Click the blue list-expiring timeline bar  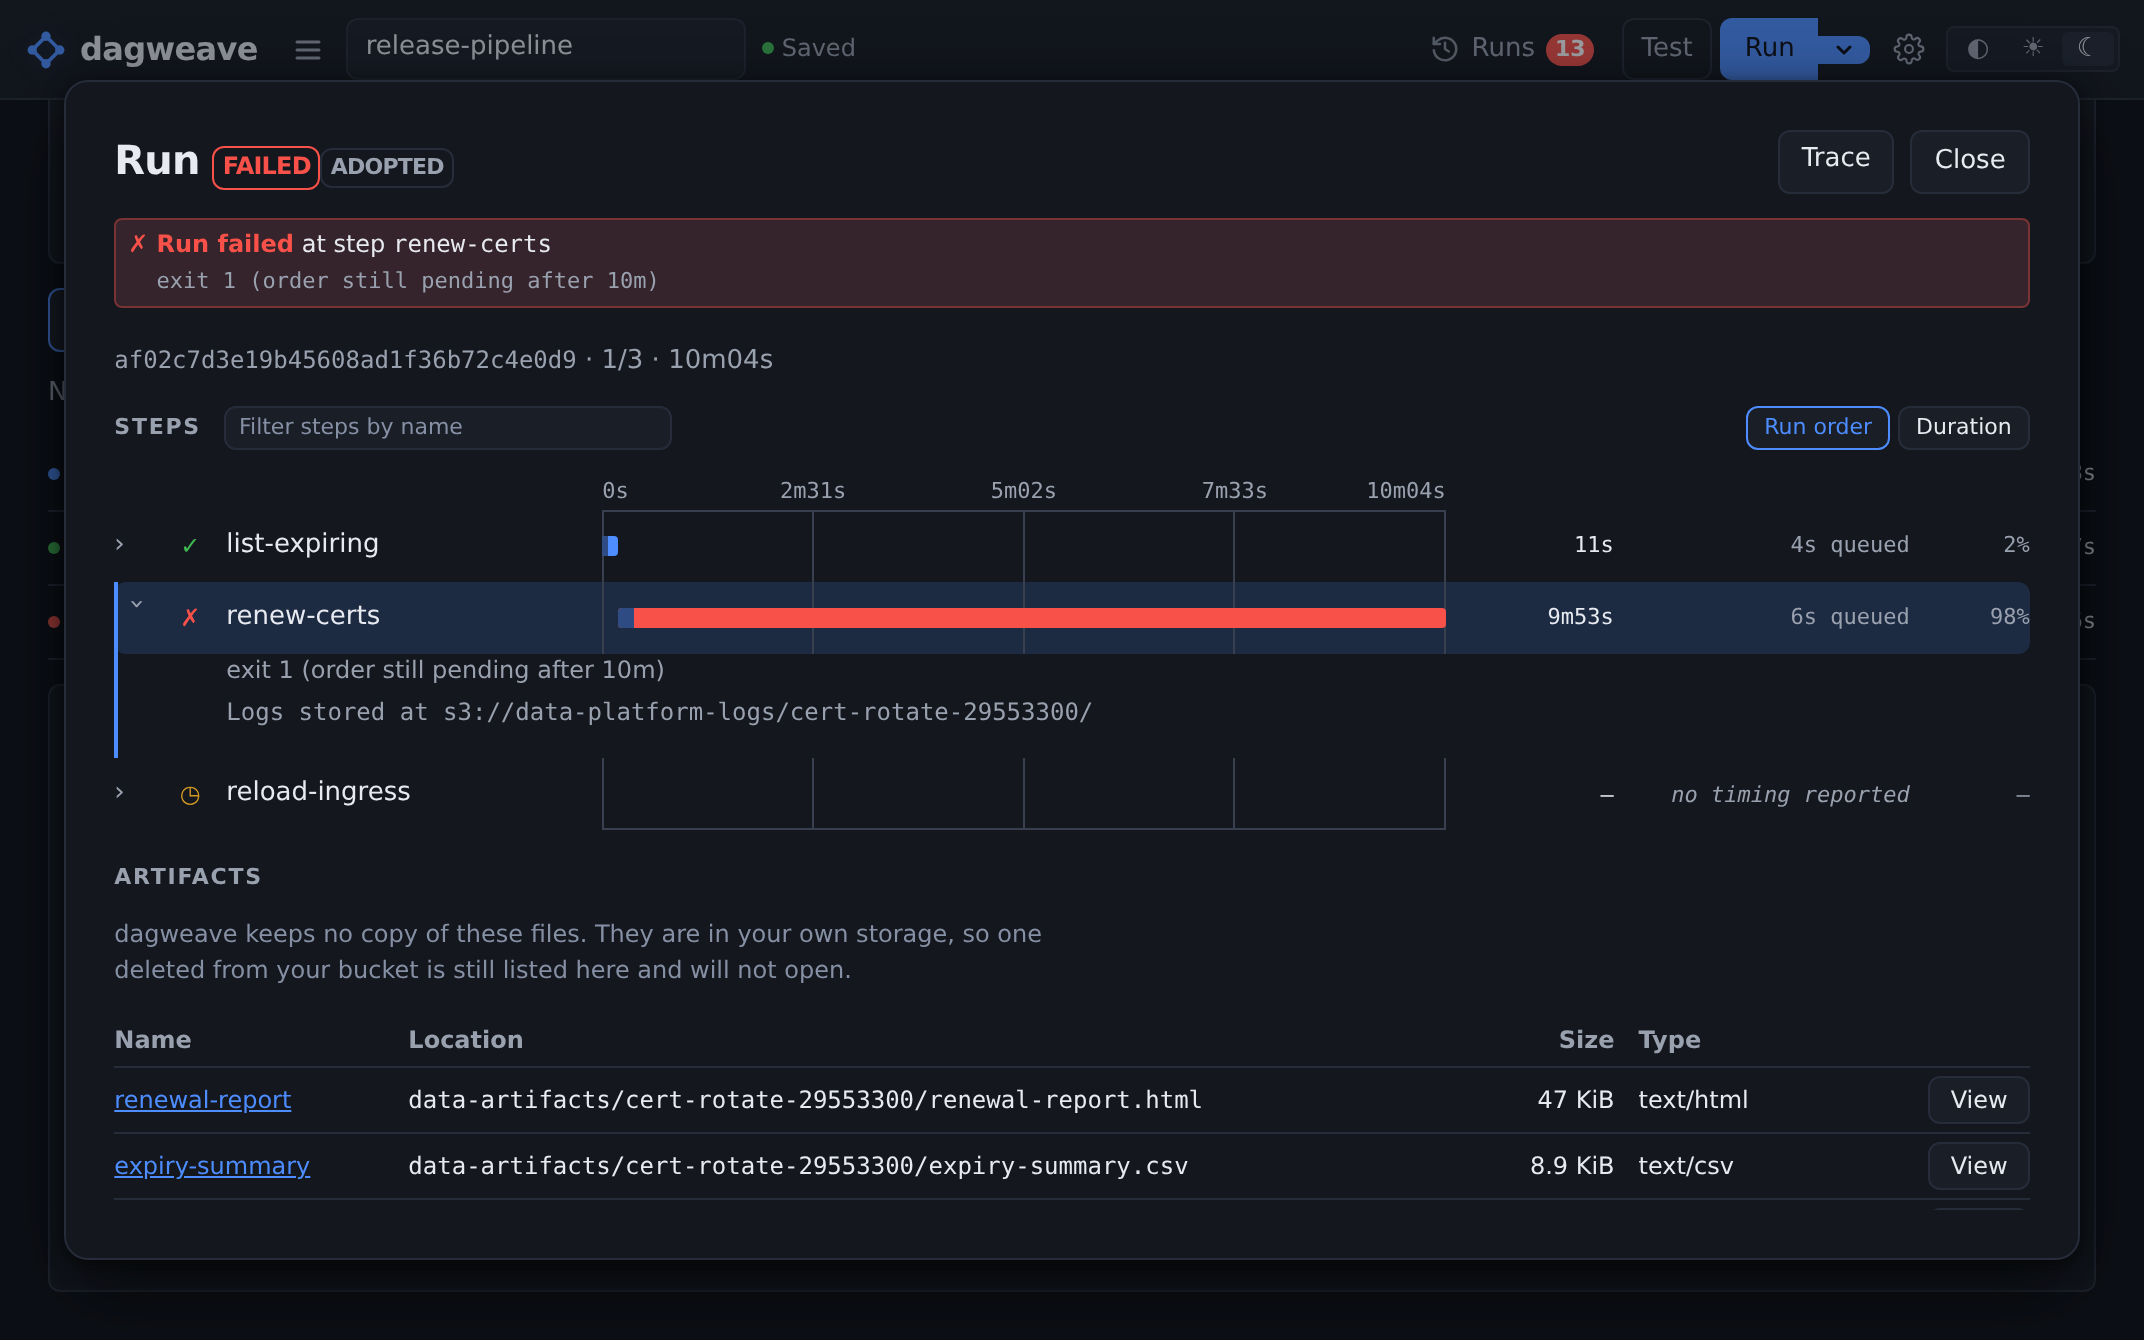[x=611, y=546]
